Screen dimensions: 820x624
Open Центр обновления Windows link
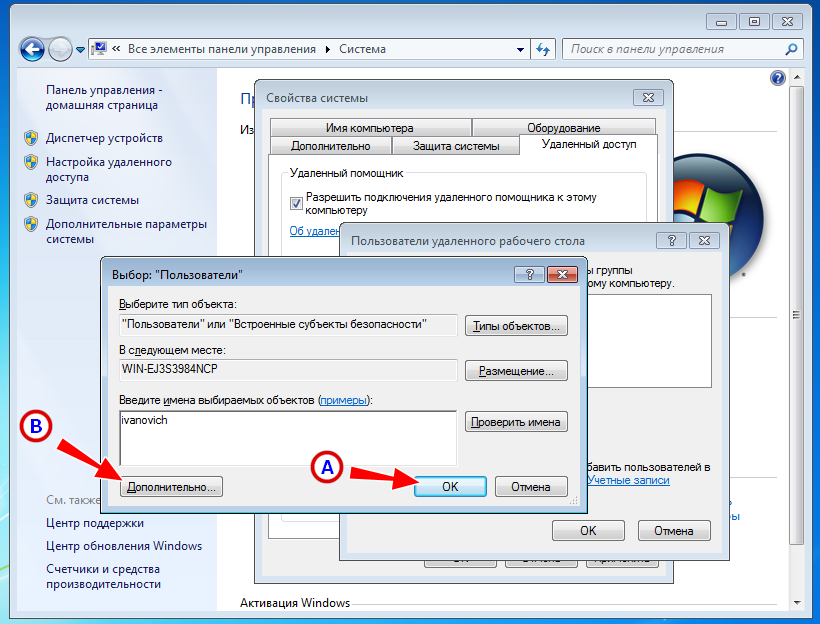[x=124, y=546]
